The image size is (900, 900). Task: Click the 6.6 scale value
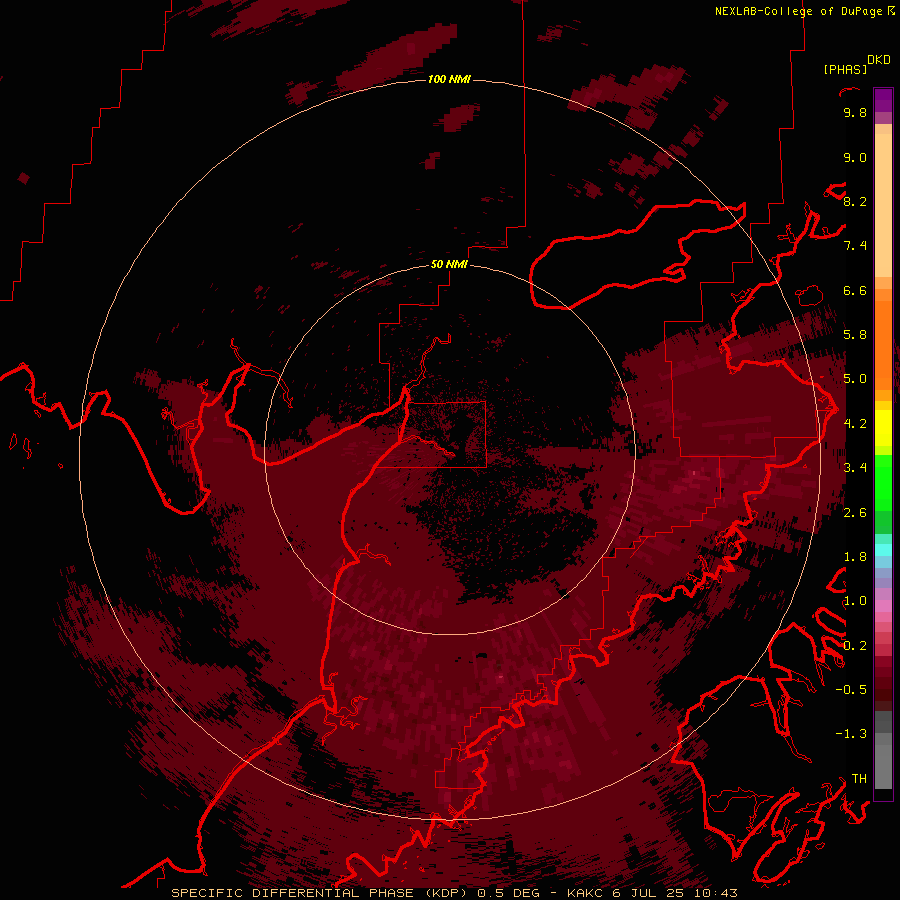tap(855, 290)
